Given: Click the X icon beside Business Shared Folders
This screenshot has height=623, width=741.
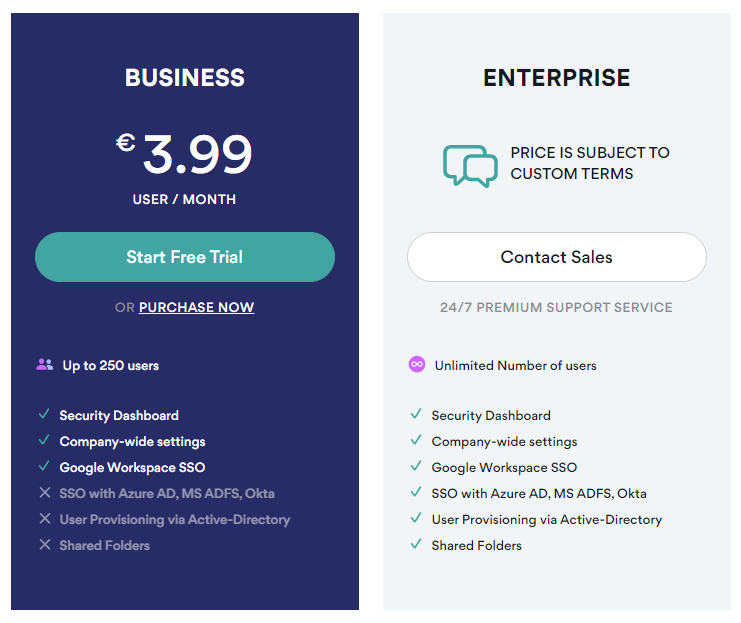Looking at the screenshot, I should pyautogui.click(x=45, y=545).
